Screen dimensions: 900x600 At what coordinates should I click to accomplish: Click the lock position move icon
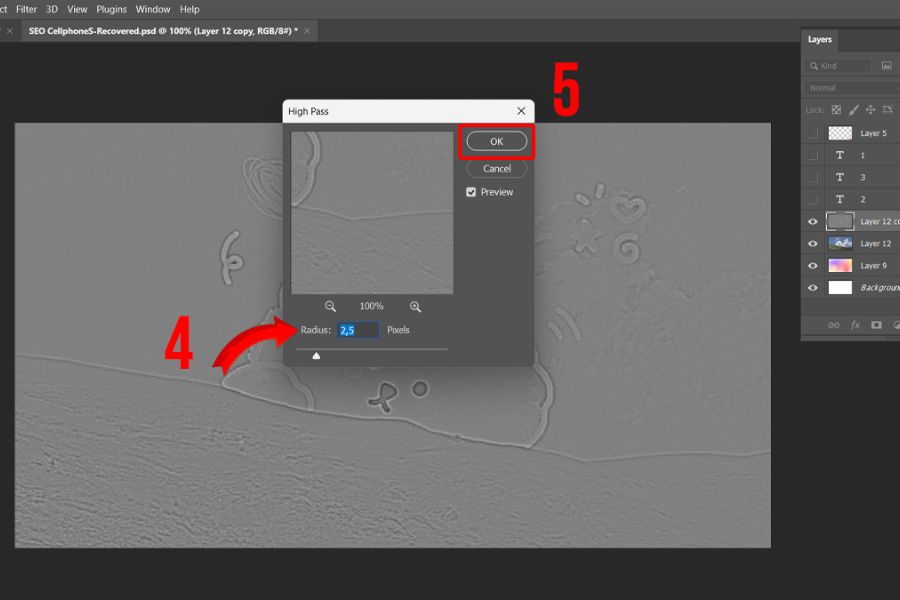pos(870,110)
